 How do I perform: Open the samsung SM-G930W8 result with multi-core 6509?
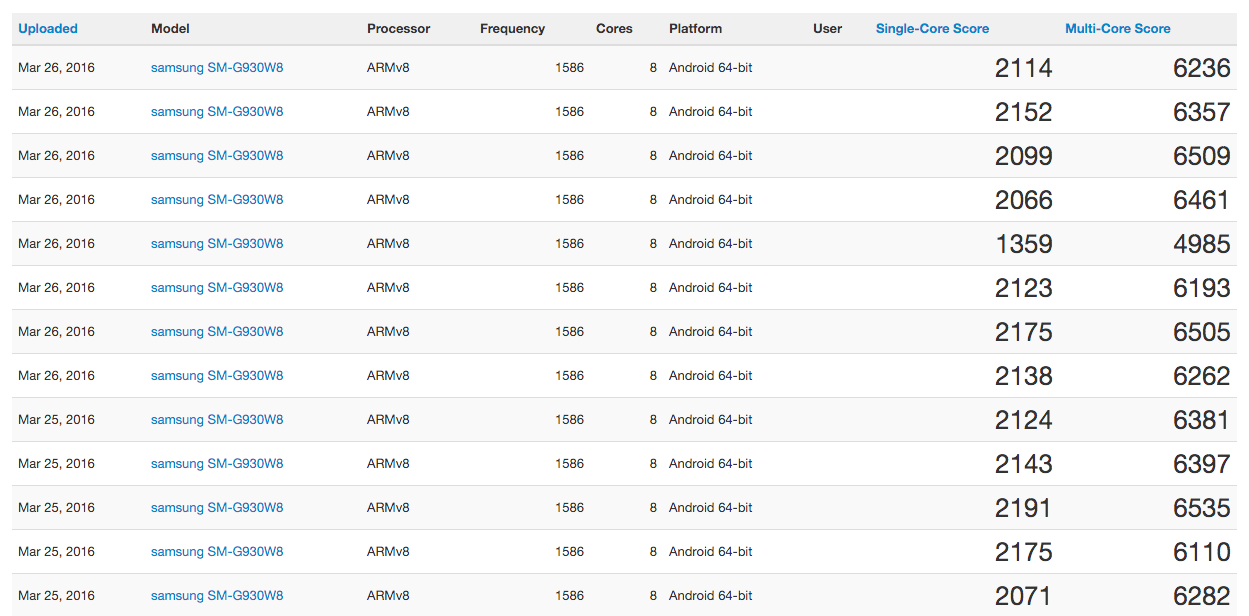click(x=217, y=156)
